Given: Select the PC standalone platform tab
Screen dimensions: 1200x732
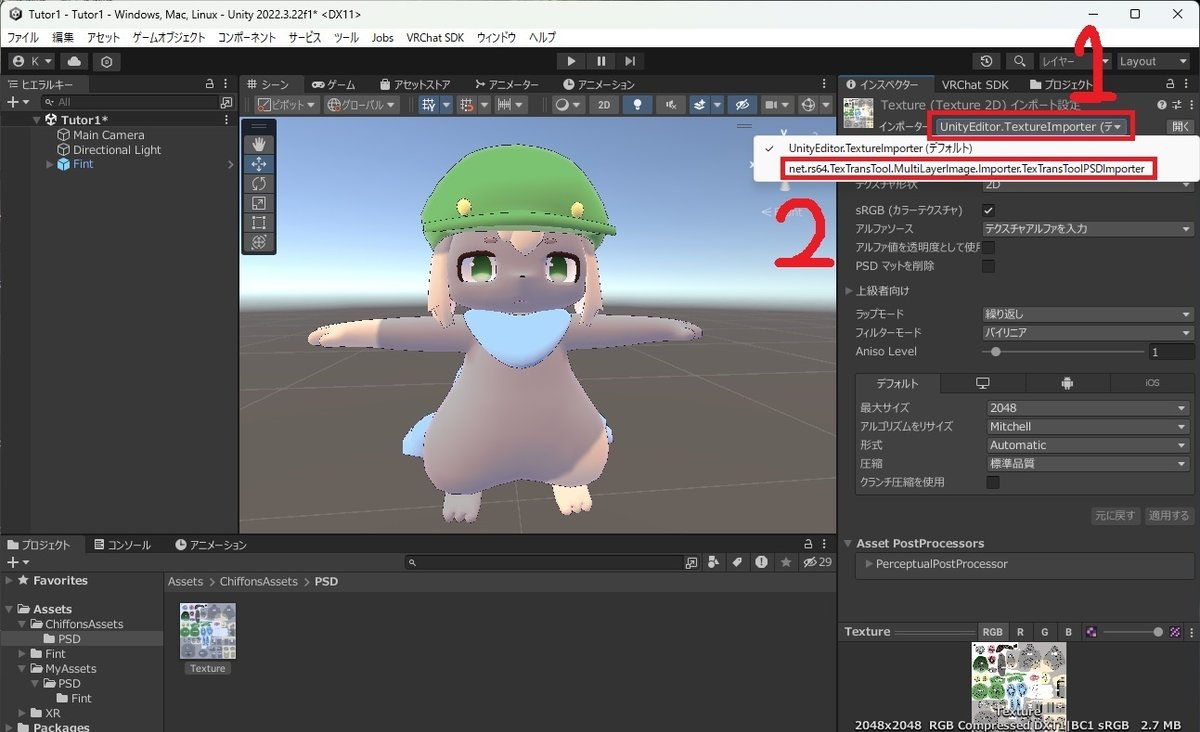Looking at the screenshot, I should tap(982, 383).
